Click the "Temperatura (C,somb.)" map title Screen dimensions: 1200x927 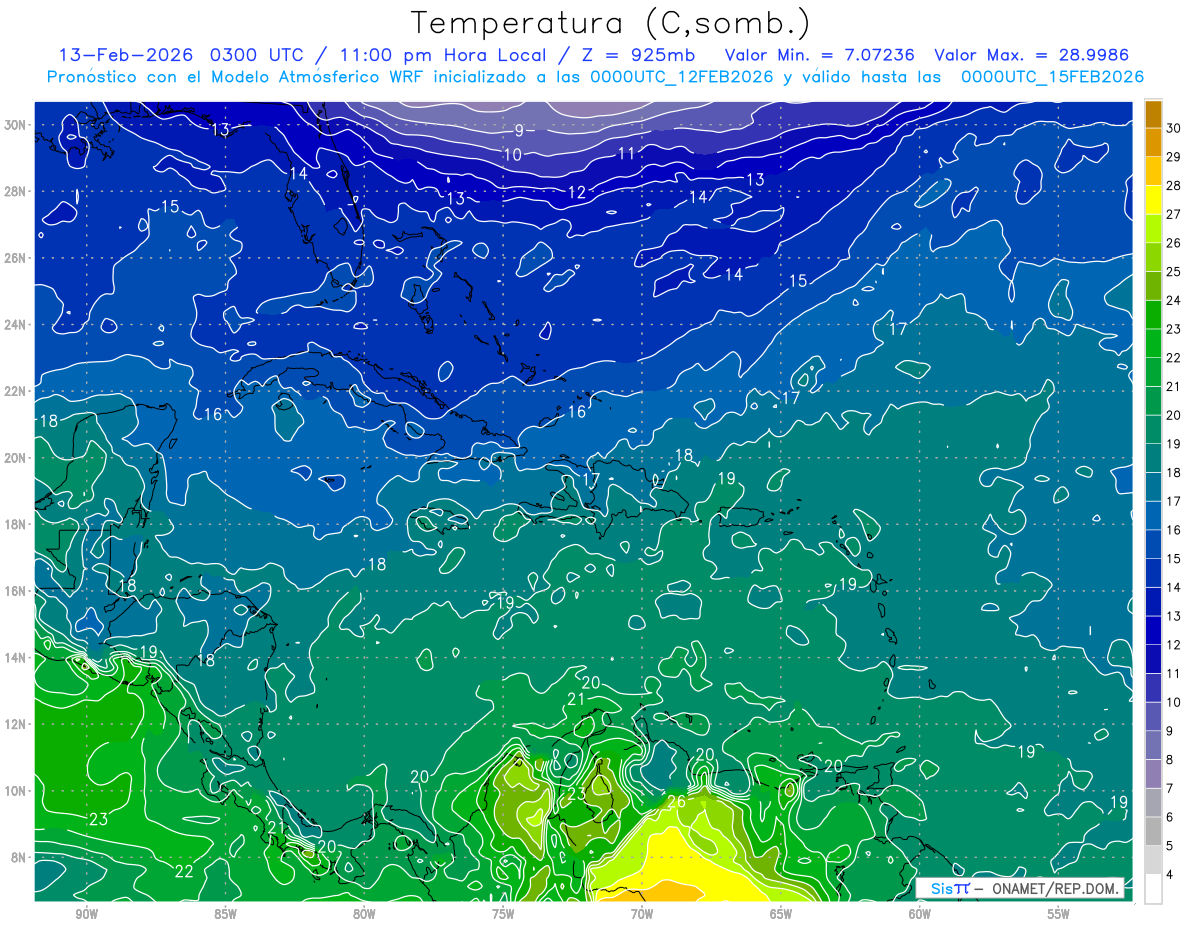[611, 23]
